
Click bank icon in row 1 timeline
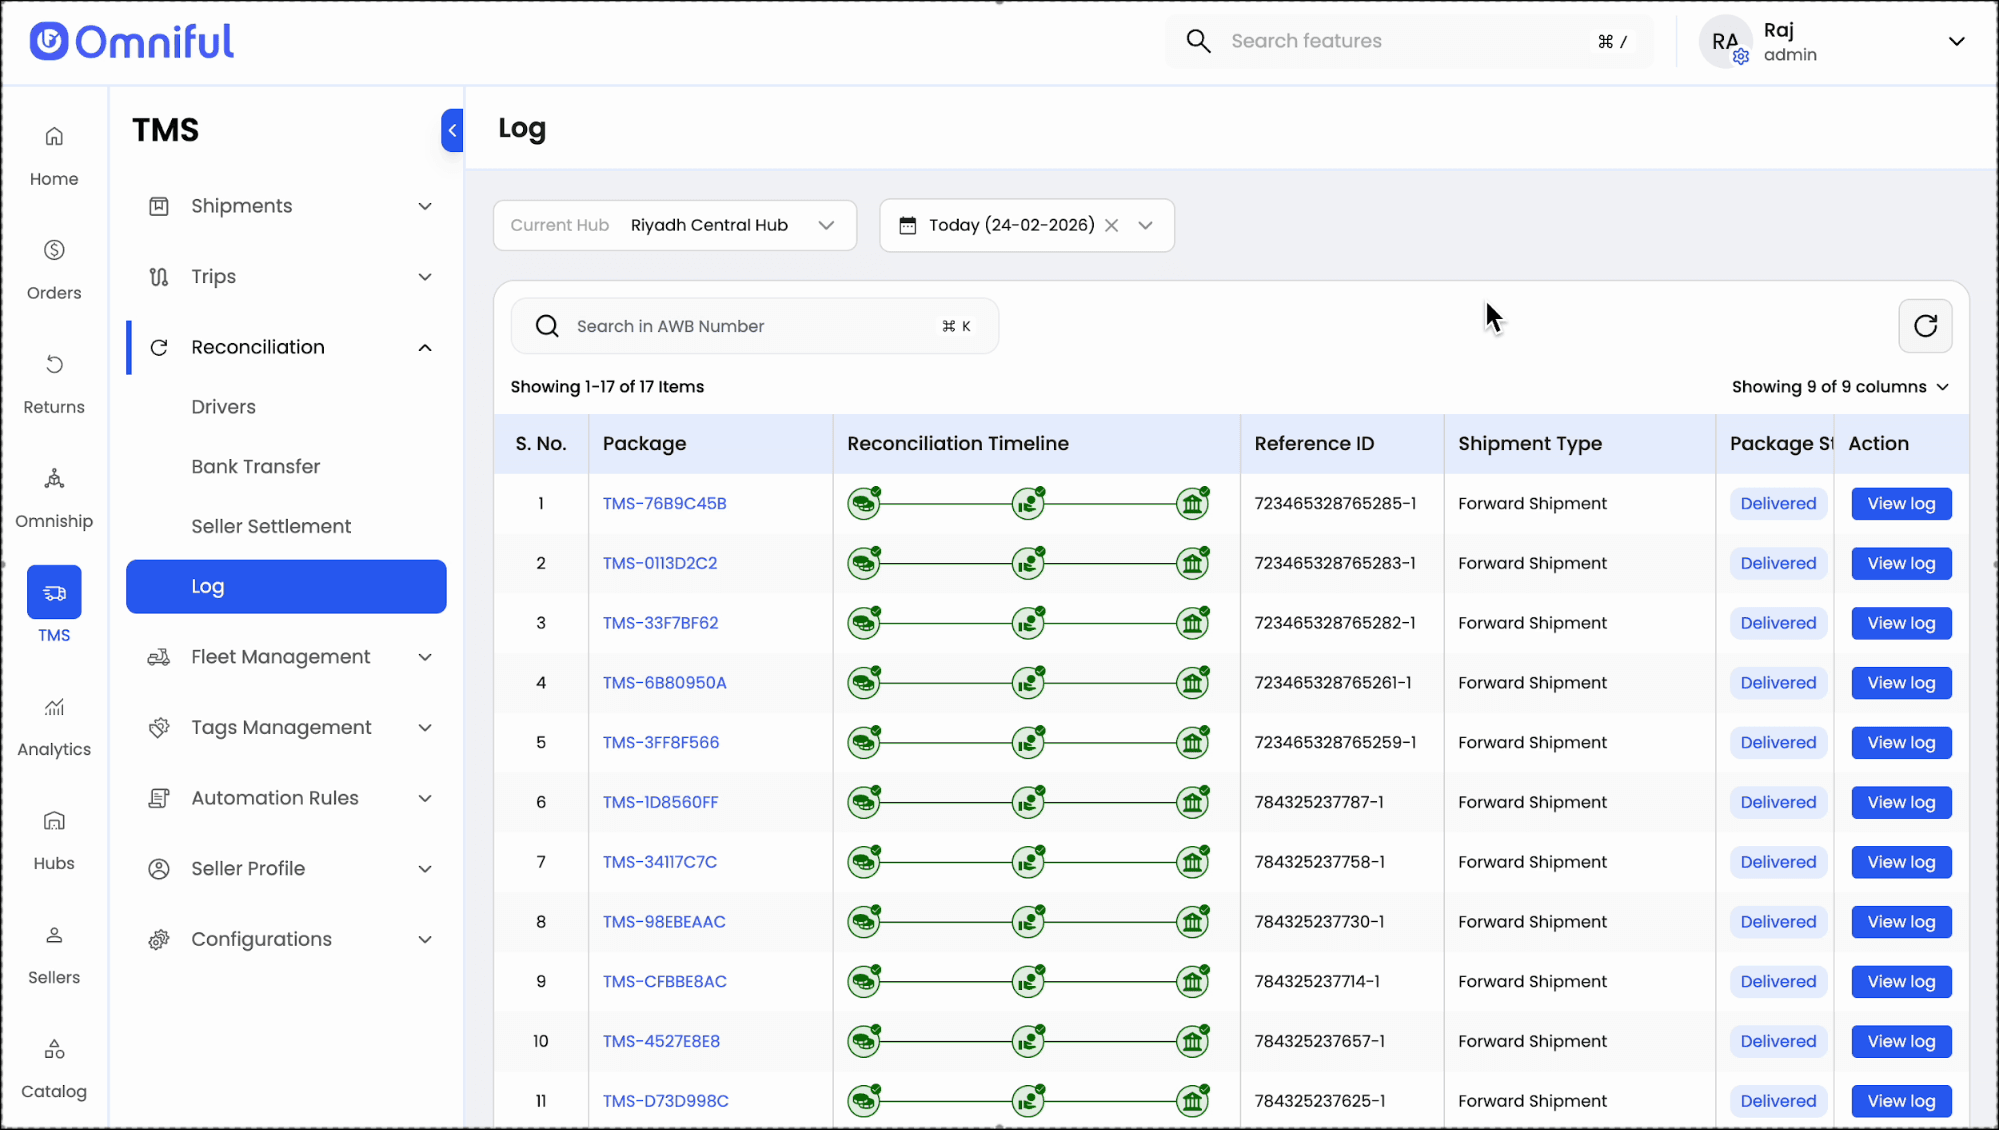(1192, 504)
